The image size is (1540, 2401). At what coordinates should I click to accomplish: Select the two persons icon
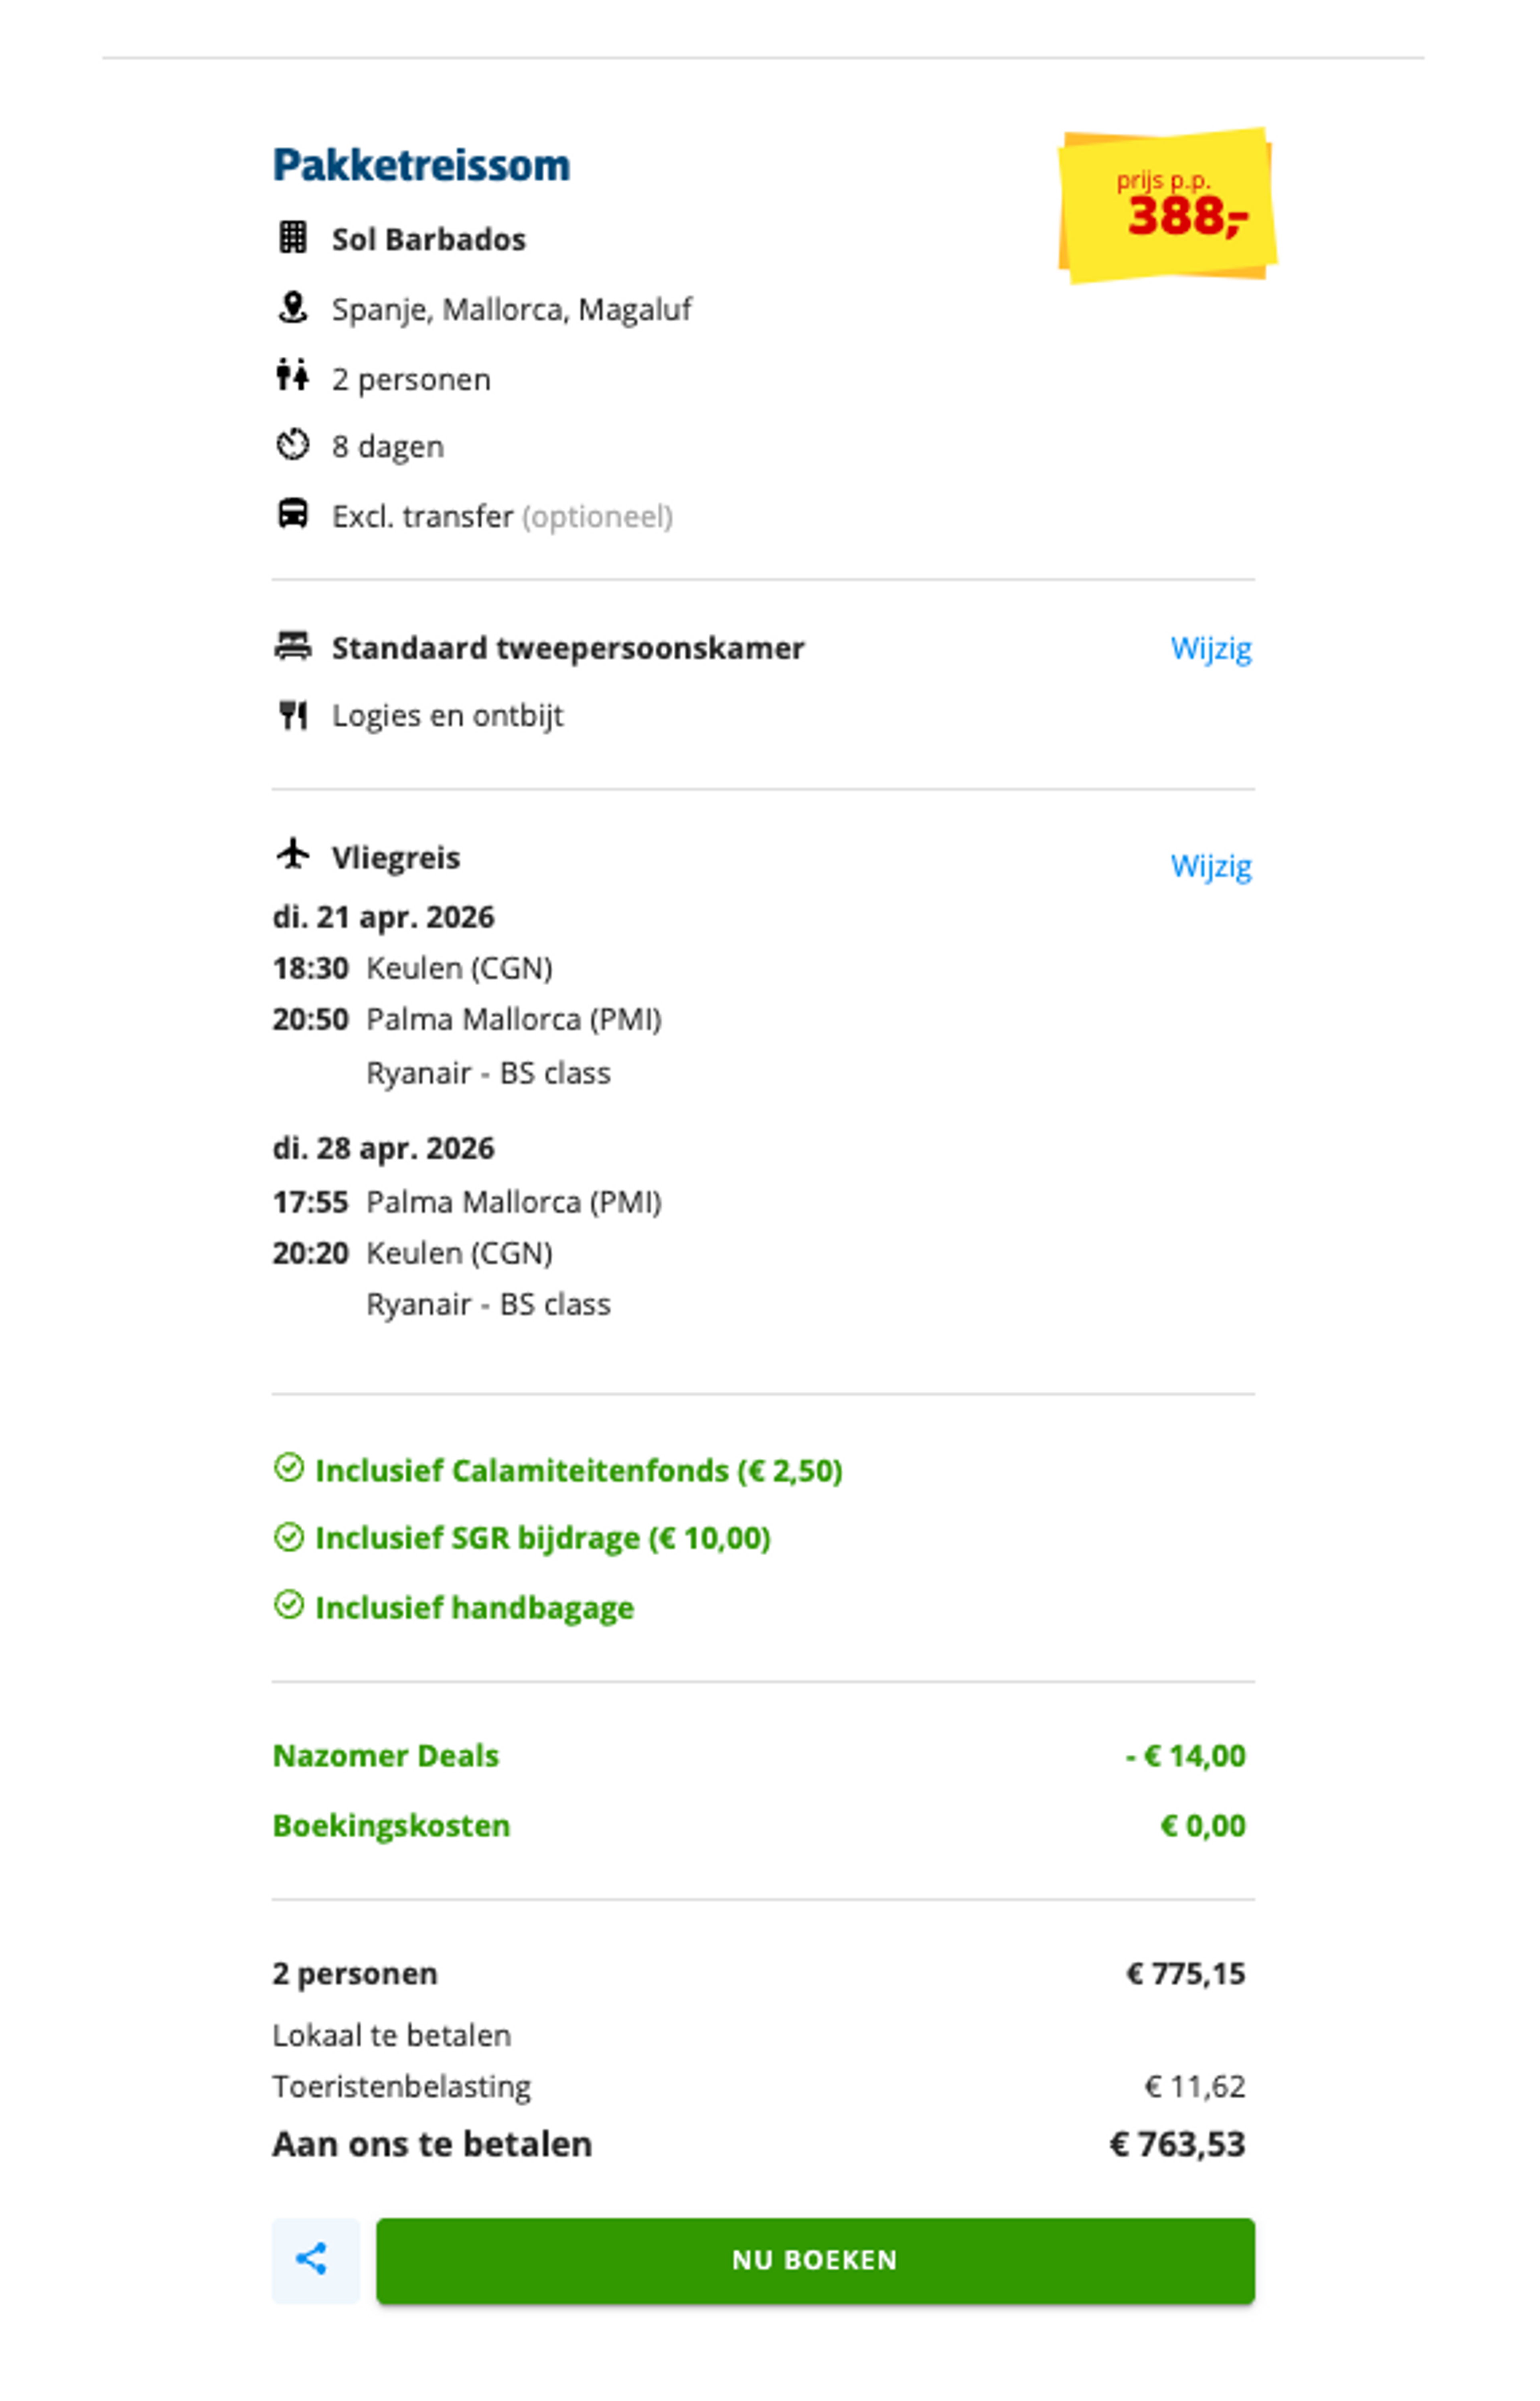[x=293, y=378]
